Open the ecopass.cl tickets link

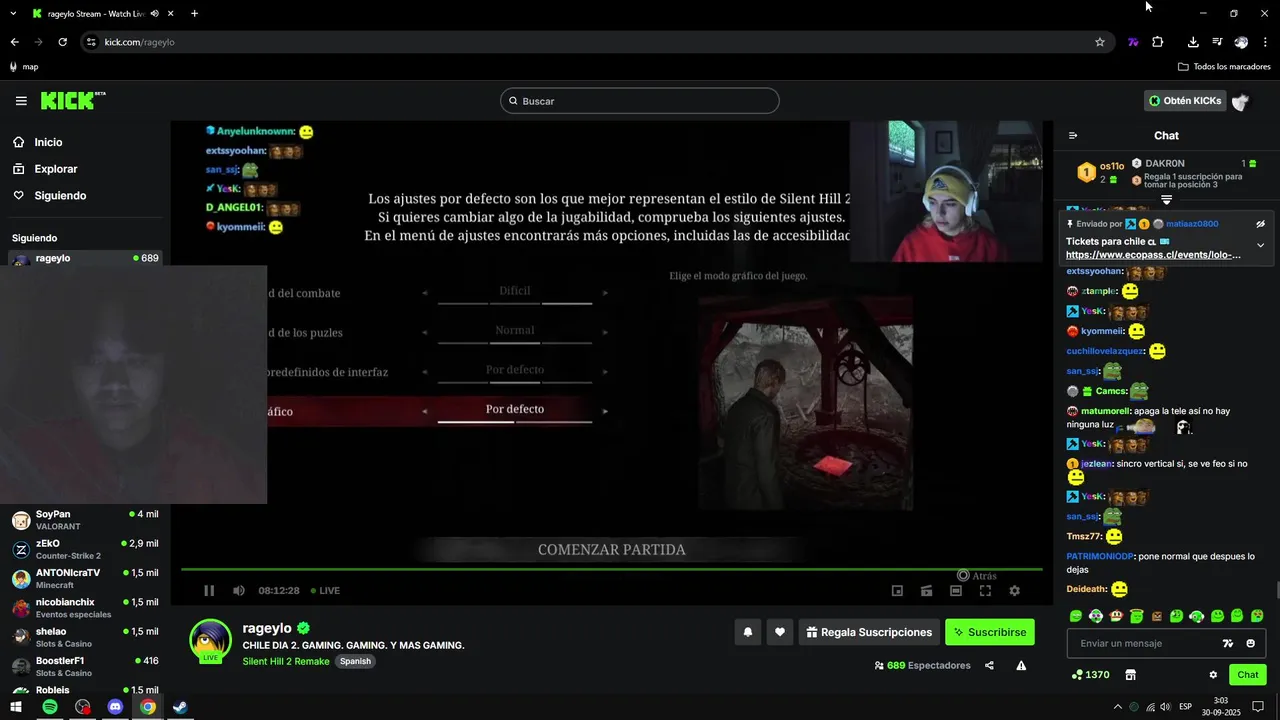1153,255
